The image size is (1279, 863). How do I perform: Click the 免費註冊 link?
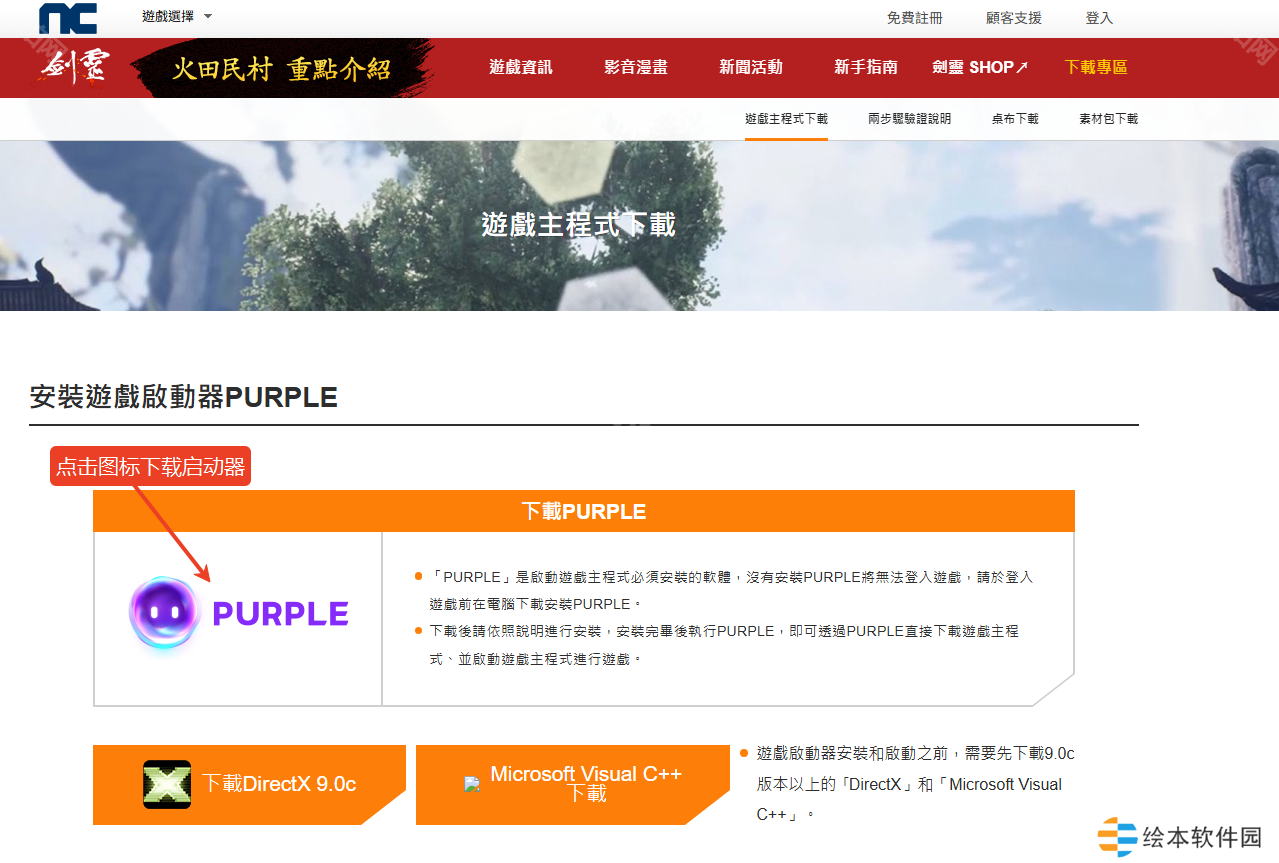[x=914, y=18]
